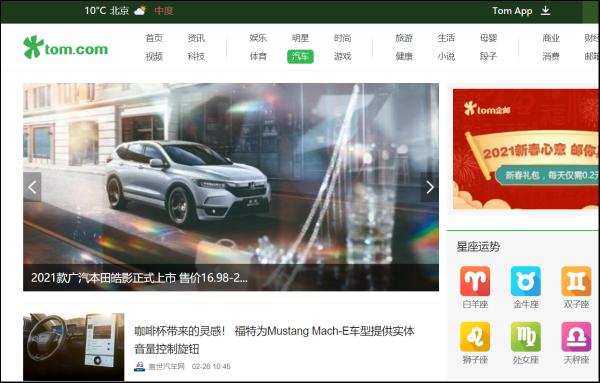Open the Aries 白羊座 horoscope icon
The height and width of the screenshot is (383, 600).
[x=475, y=281]
